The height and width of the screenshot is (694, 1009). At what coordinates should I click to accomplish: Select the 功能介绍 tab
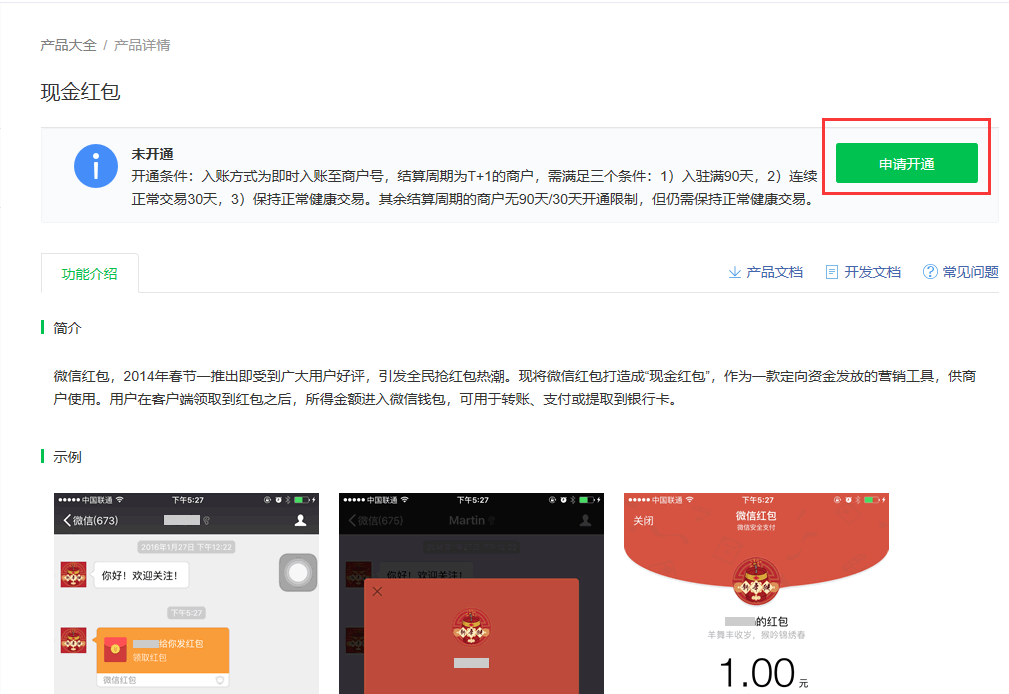[89, 274]
